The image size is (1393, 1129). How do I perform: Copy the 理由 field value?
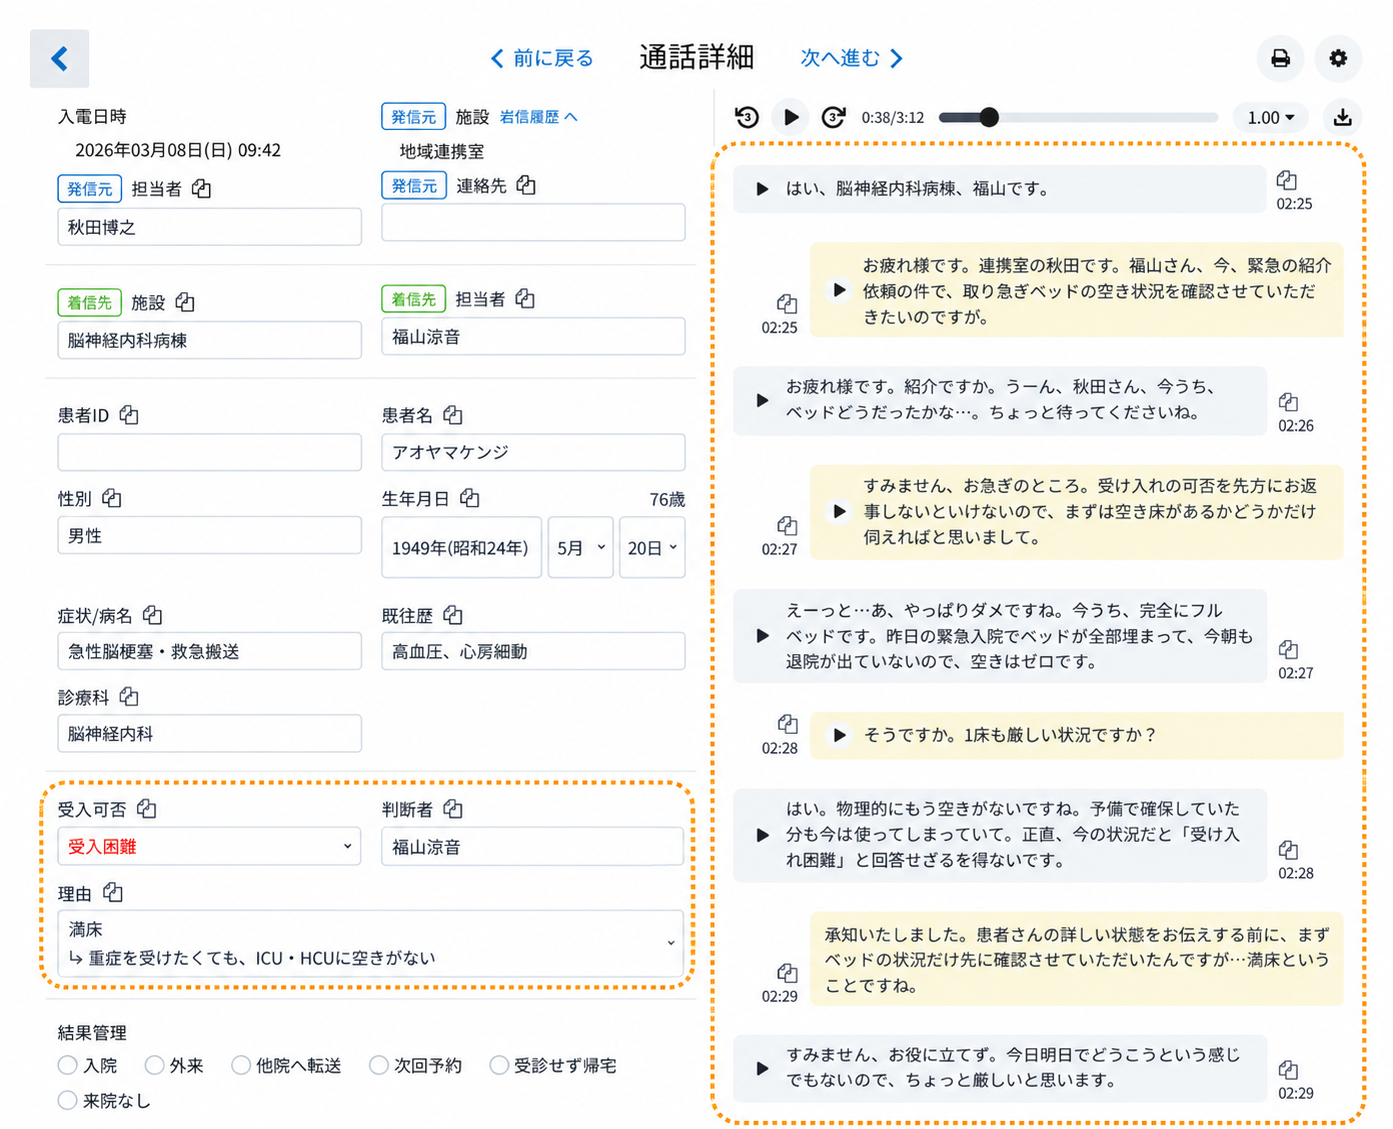[112, 892]
